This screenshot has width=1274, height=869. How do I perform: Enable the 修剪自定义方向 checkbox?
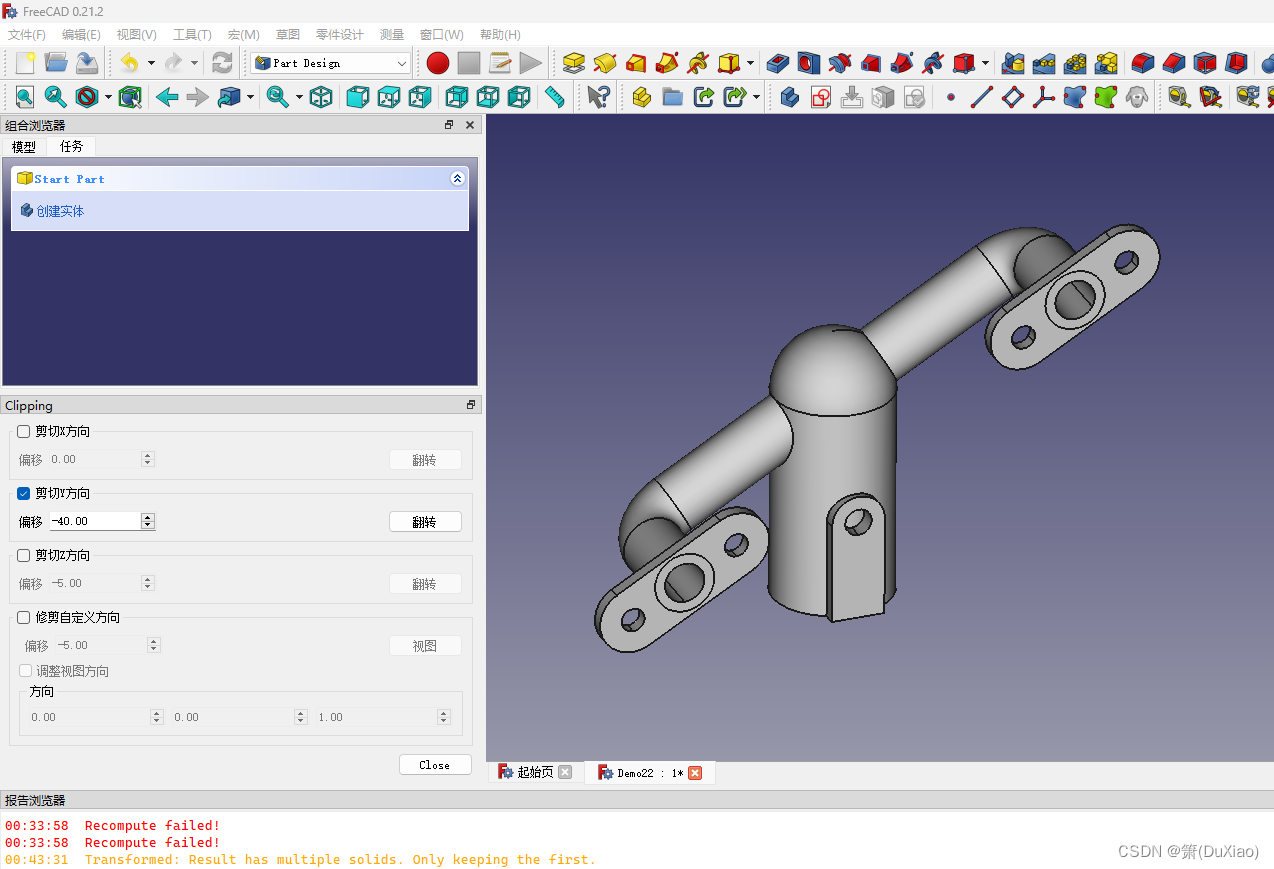[x=24, y=617]
